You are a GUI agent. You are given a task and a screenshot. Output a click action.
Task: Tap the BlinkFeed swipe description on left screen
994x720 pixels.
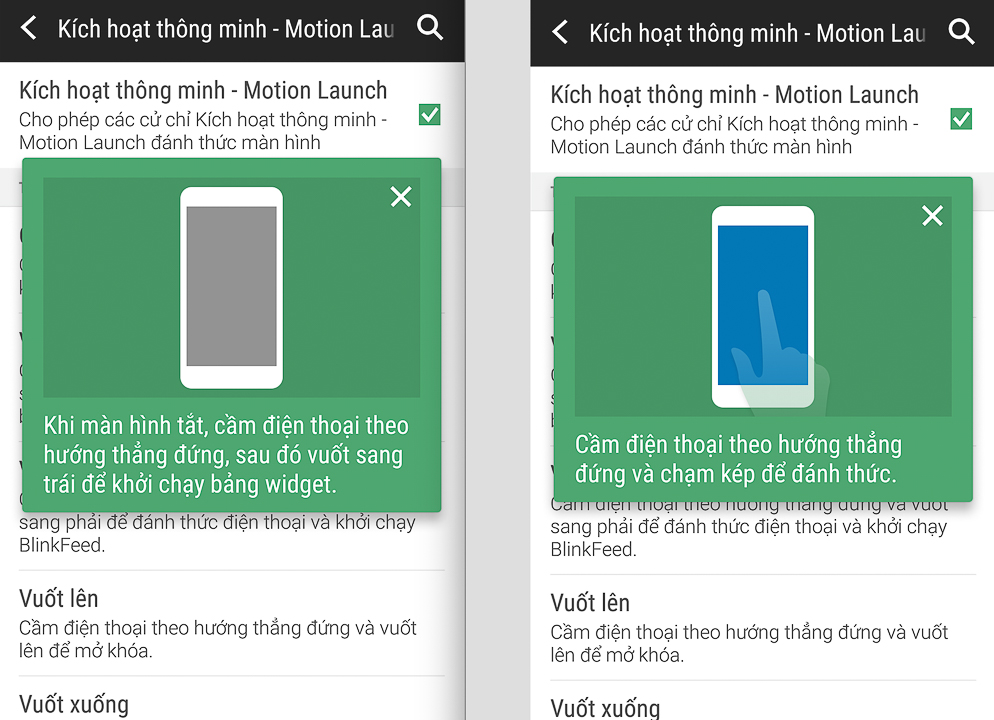[x=217, y=533]
